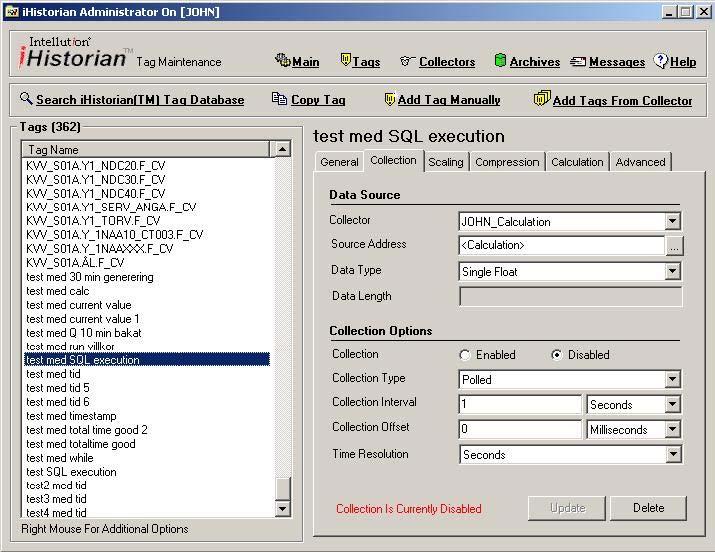Viewport: 715px width, 552px height.
Task: Minimize the iHistorian Administrator window
Action: (669, 12)
